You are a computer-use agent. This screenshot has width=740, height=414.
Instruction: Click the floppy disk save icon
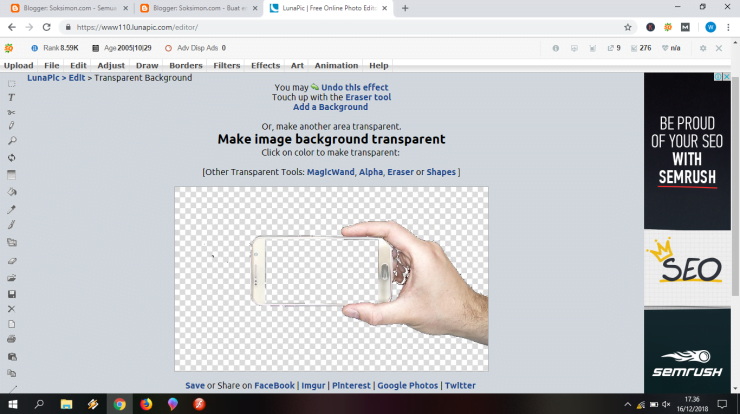point(12,294)
